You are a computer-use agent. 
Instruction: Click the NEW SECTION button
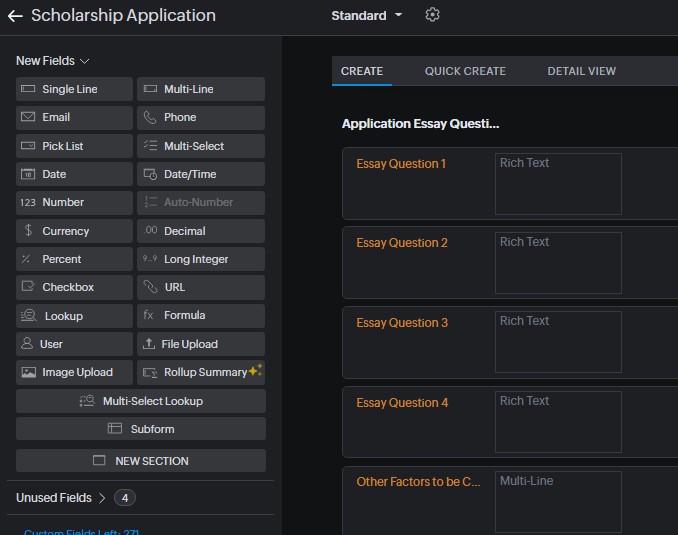click(141, 461)
